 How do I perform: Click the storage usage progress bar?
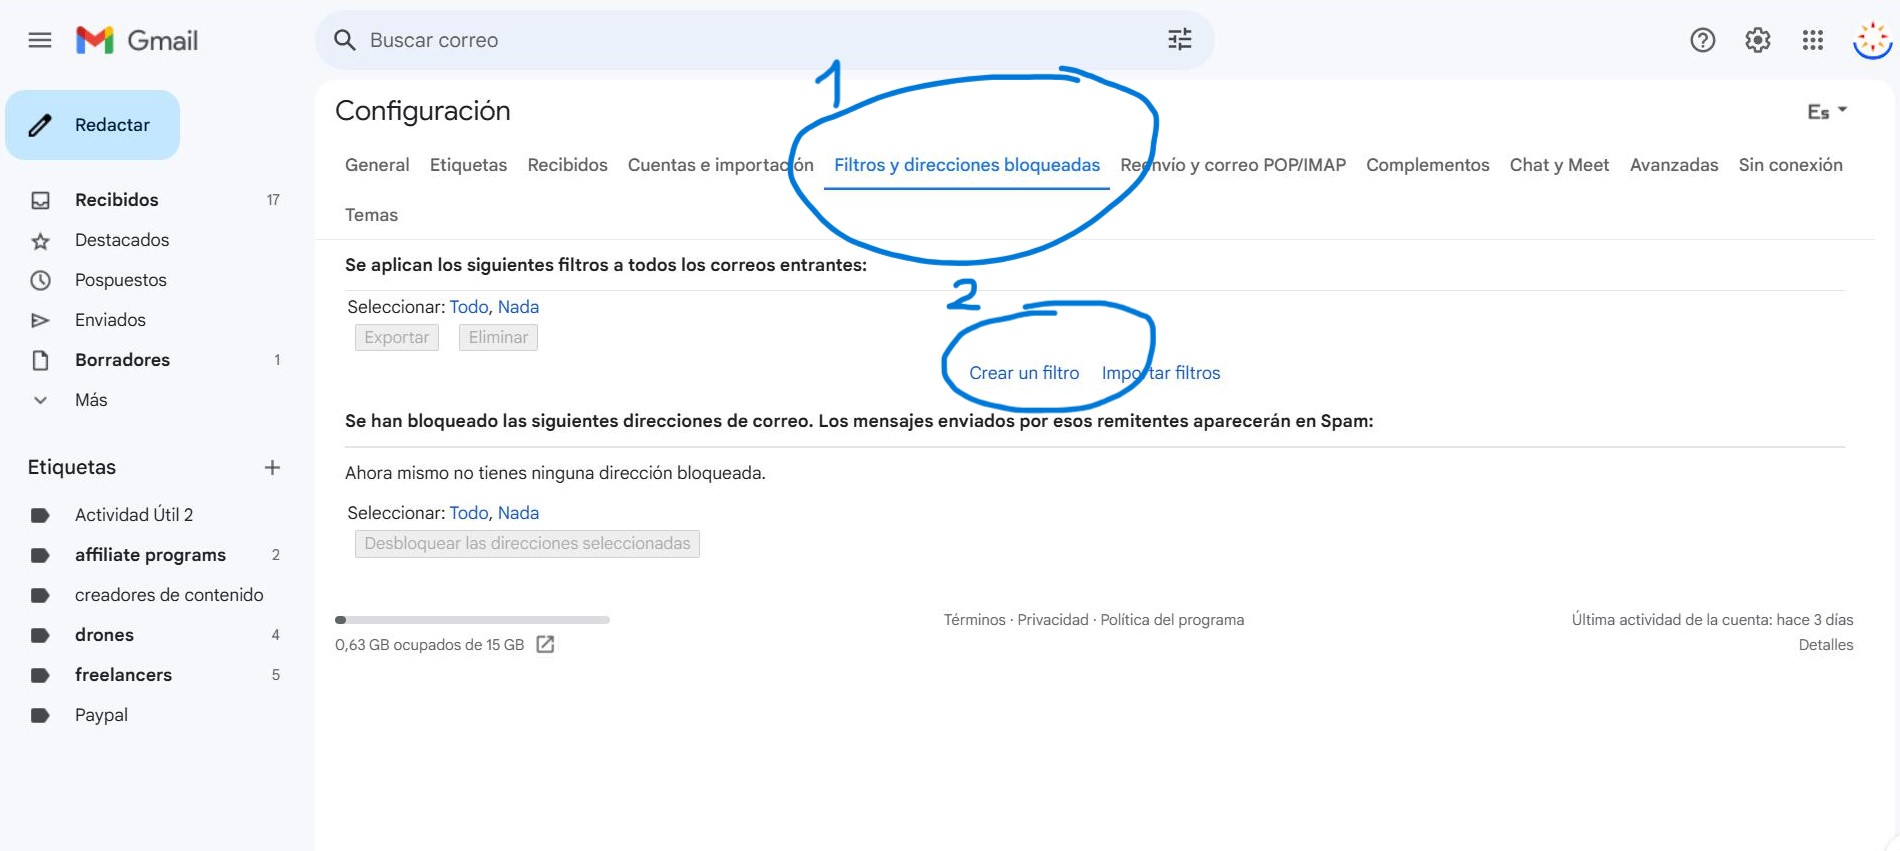[x=472, y=620]
